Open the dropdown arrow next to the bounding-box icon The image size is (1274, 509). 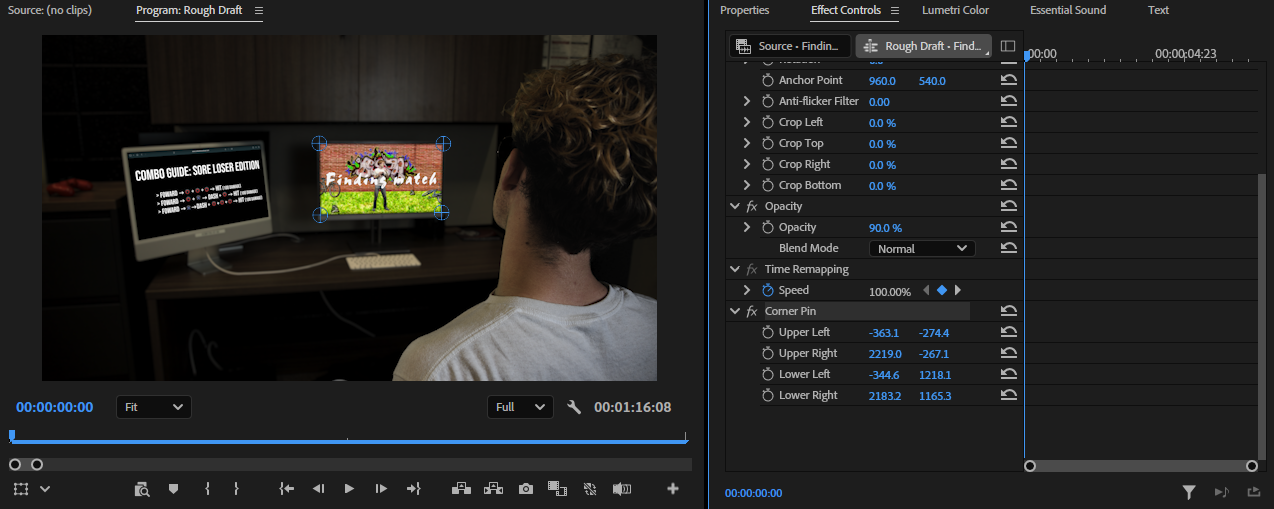pyautogui.click(x=45, y=489)
